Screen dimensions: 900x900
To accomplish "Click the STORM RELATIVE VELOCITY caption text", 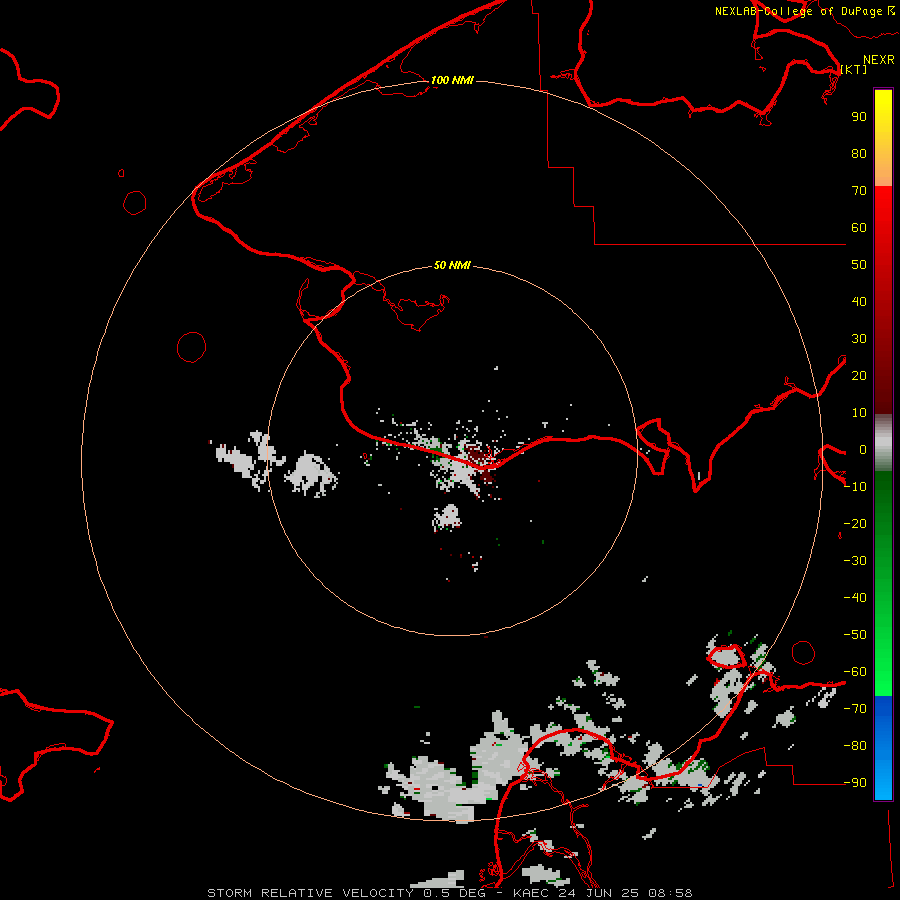I will point(310,893).
